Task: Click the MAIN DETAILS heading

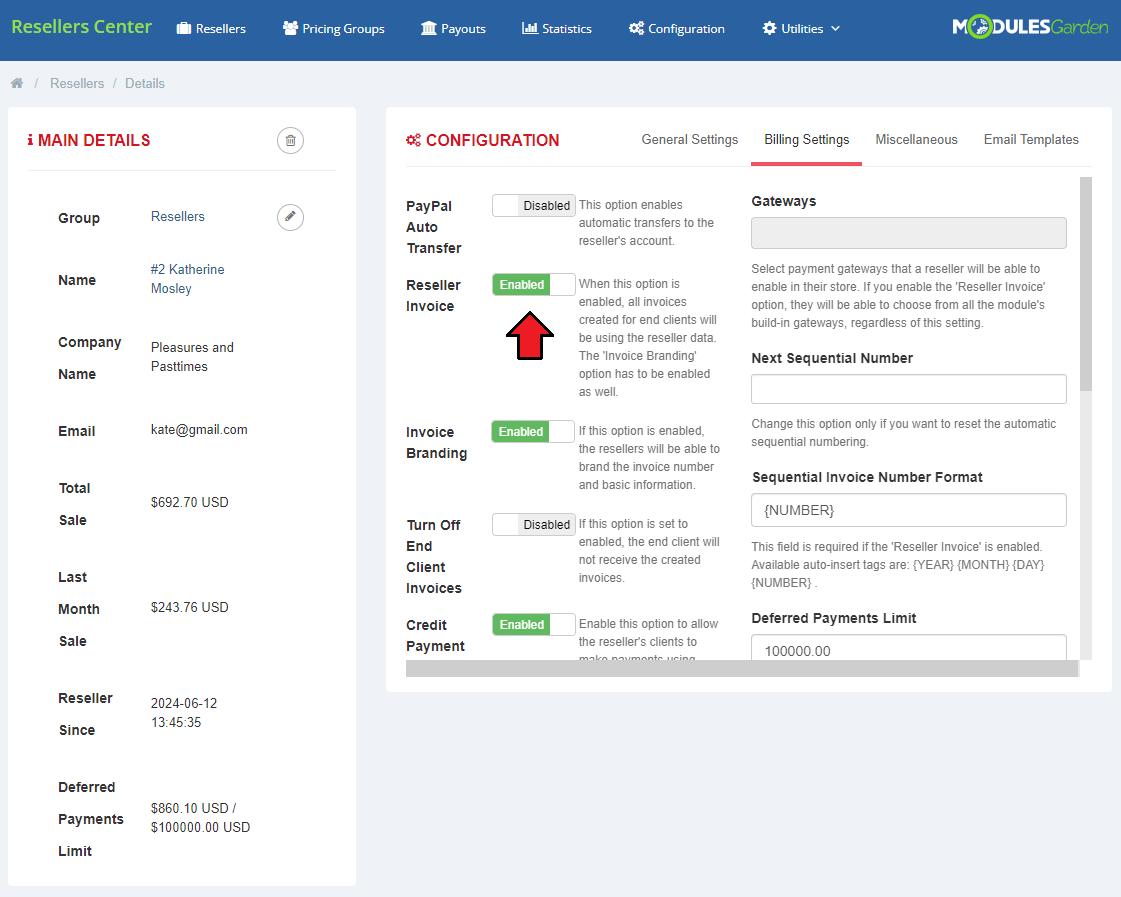Action: point(89,140)
